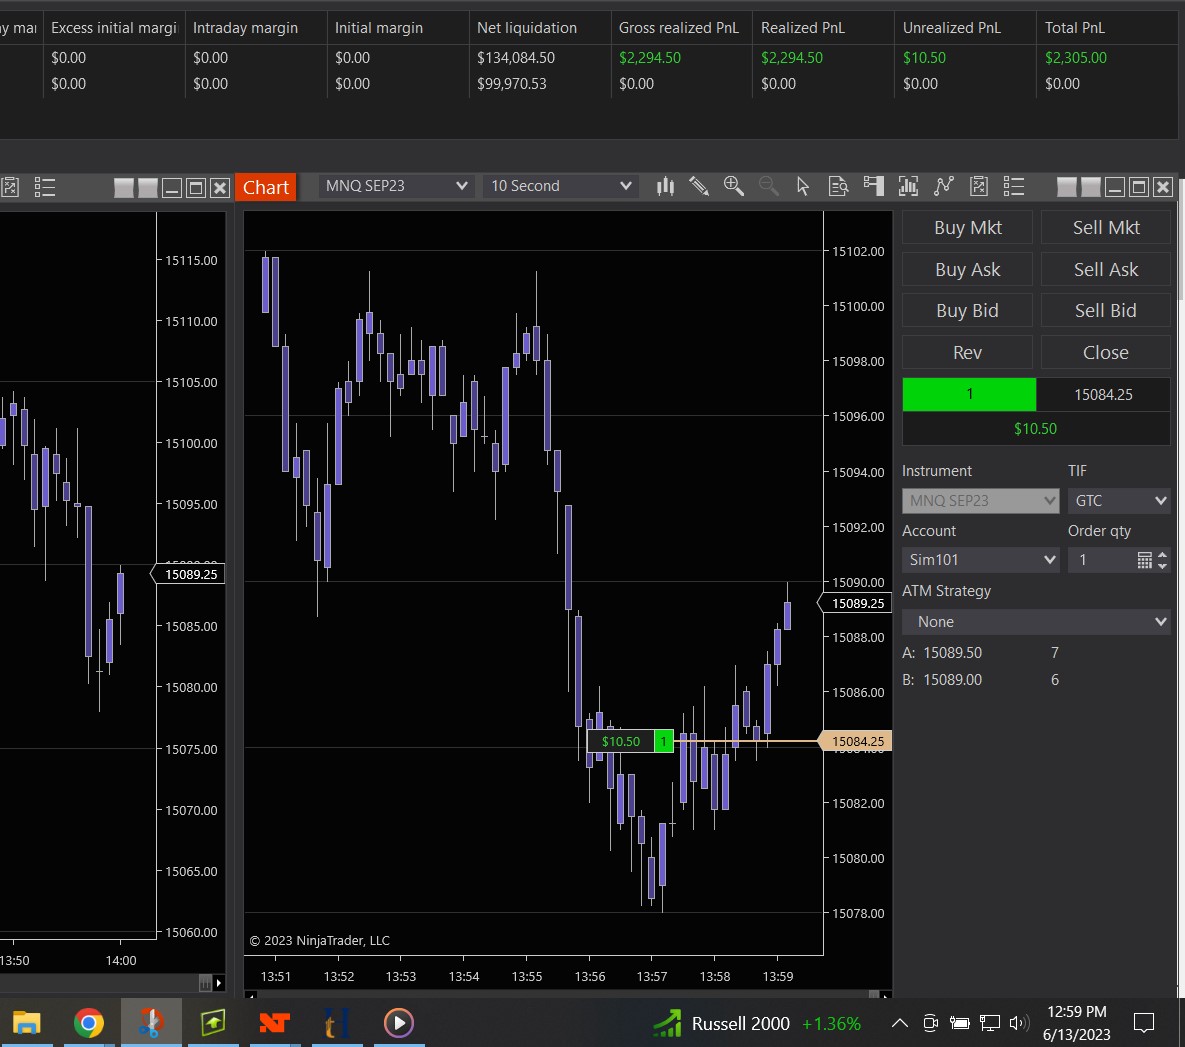This screenshot has width=1185, height=1047.
Task: Open the Sim101 account dropdown
Action: 980,560
